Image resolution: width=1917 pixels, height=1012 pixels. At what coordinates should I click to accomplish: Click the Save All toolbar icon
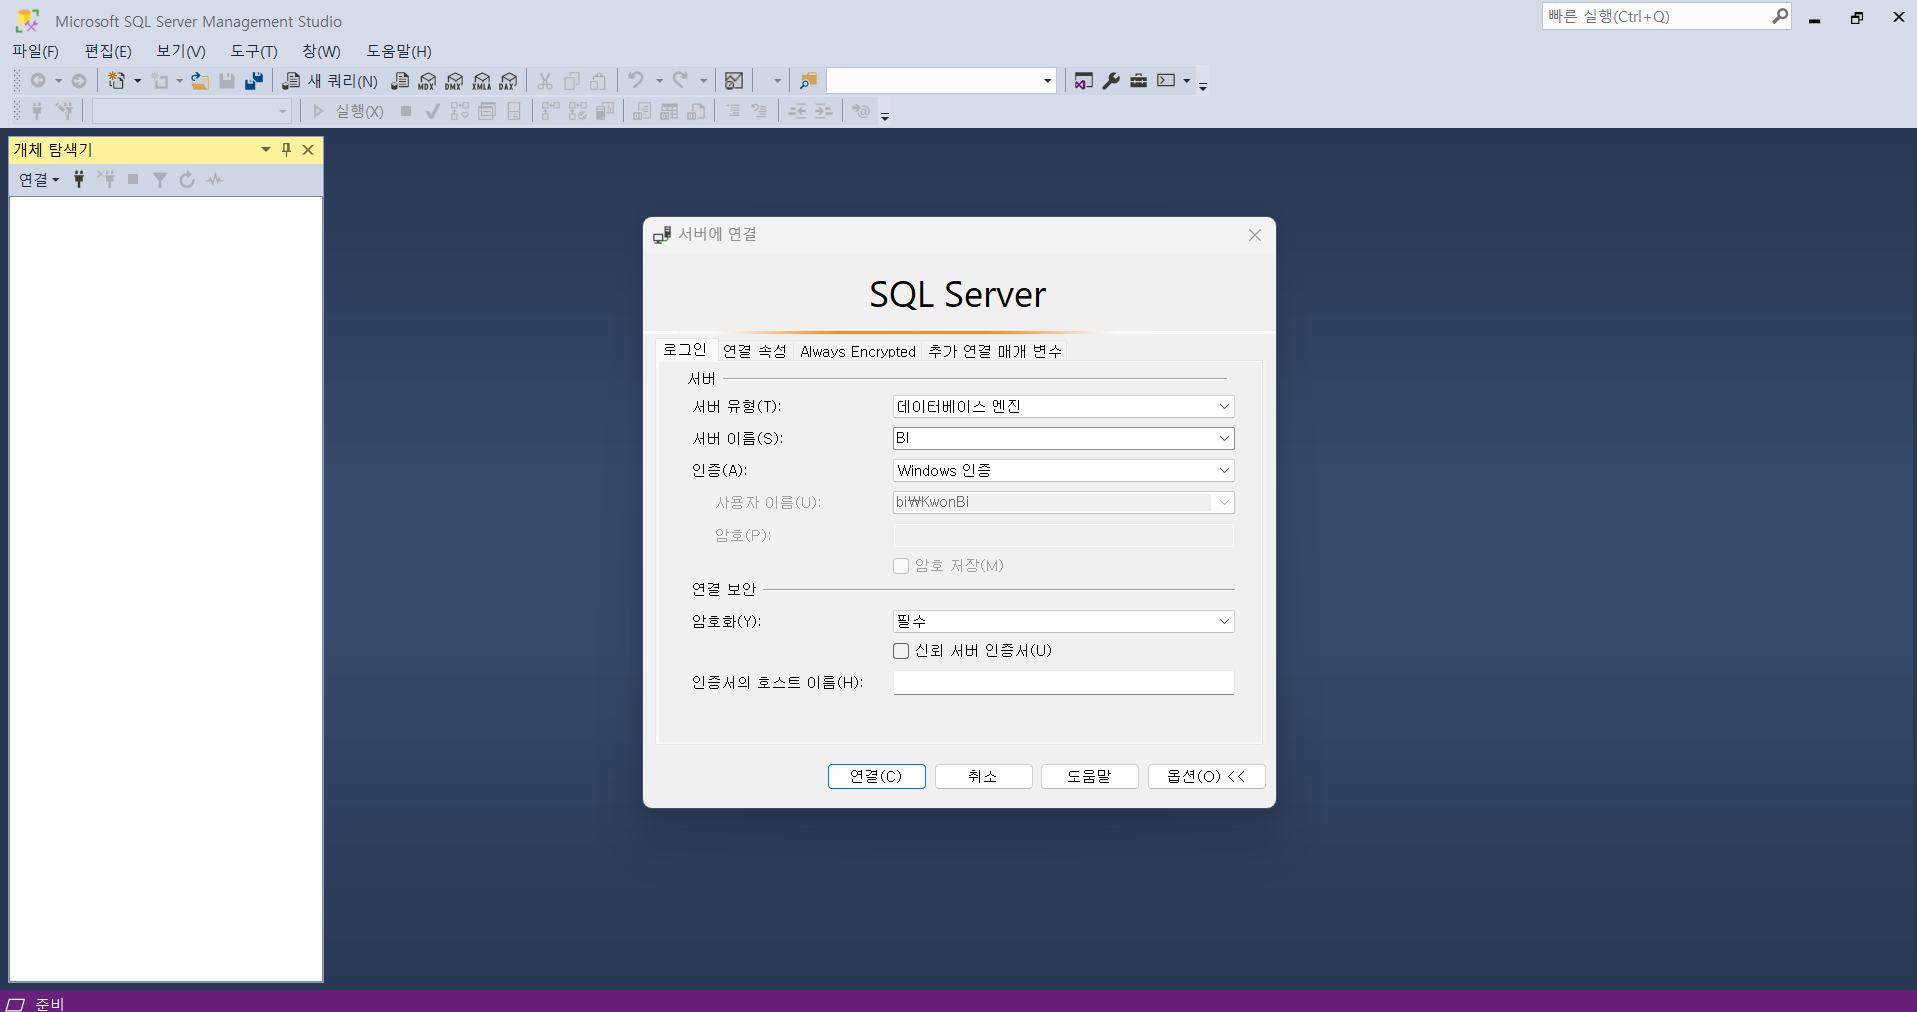point(254,81)
